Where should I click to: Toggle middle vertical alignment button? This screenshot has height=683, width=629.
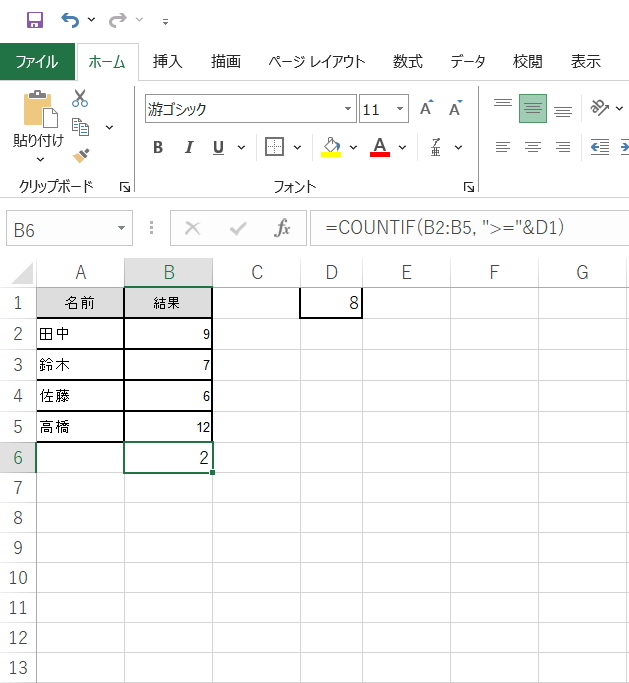point(533,109)
